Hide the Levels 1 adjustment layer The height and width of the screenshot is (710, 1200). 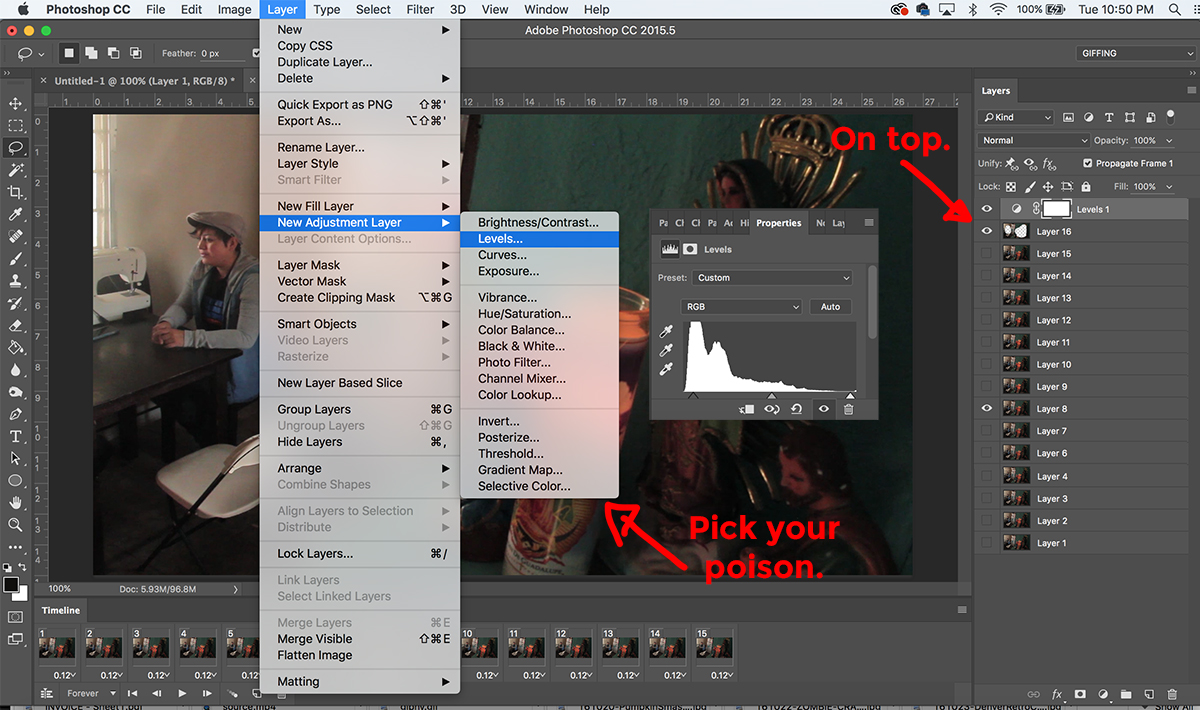tap(987, 209)
